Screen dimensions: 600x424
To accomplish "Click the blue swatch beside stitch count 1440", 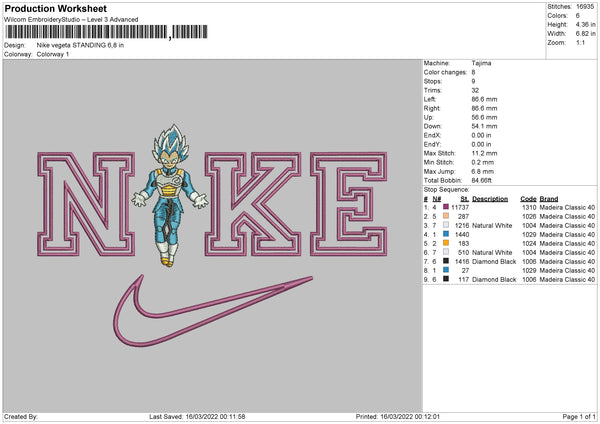I will tap(446, 234).
